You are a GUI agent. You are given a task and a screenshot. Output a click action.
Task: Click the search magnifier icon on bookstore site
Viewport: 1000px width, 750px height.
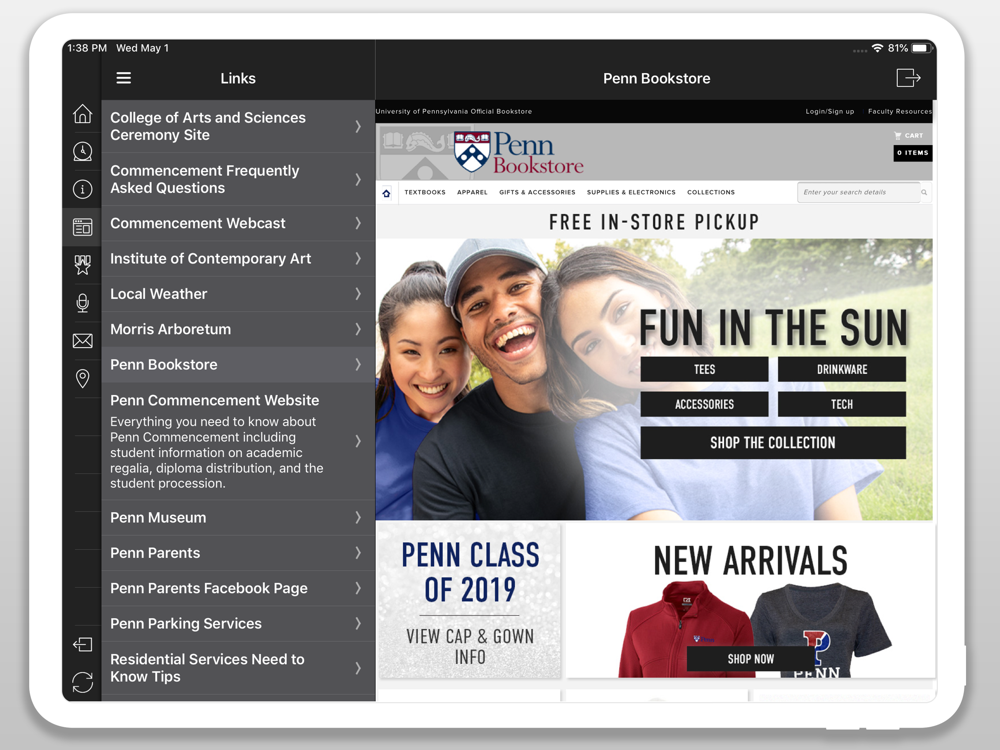[923, 192]
